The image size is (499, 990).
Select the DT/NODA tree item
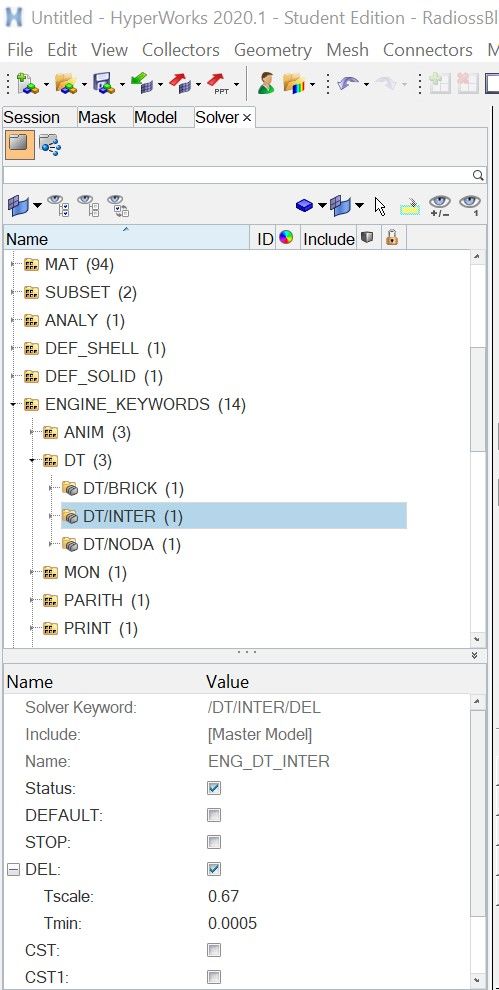pos(131,544)
